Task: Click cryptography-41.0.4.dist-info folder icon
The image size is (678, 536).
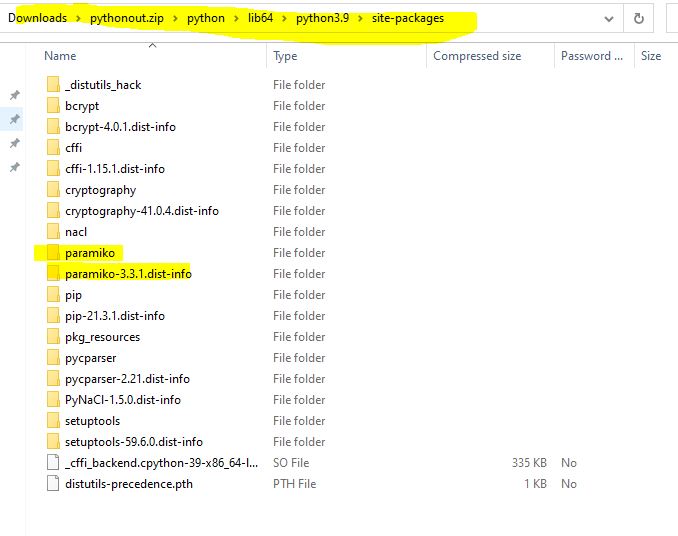Action: tap(53, 211)
